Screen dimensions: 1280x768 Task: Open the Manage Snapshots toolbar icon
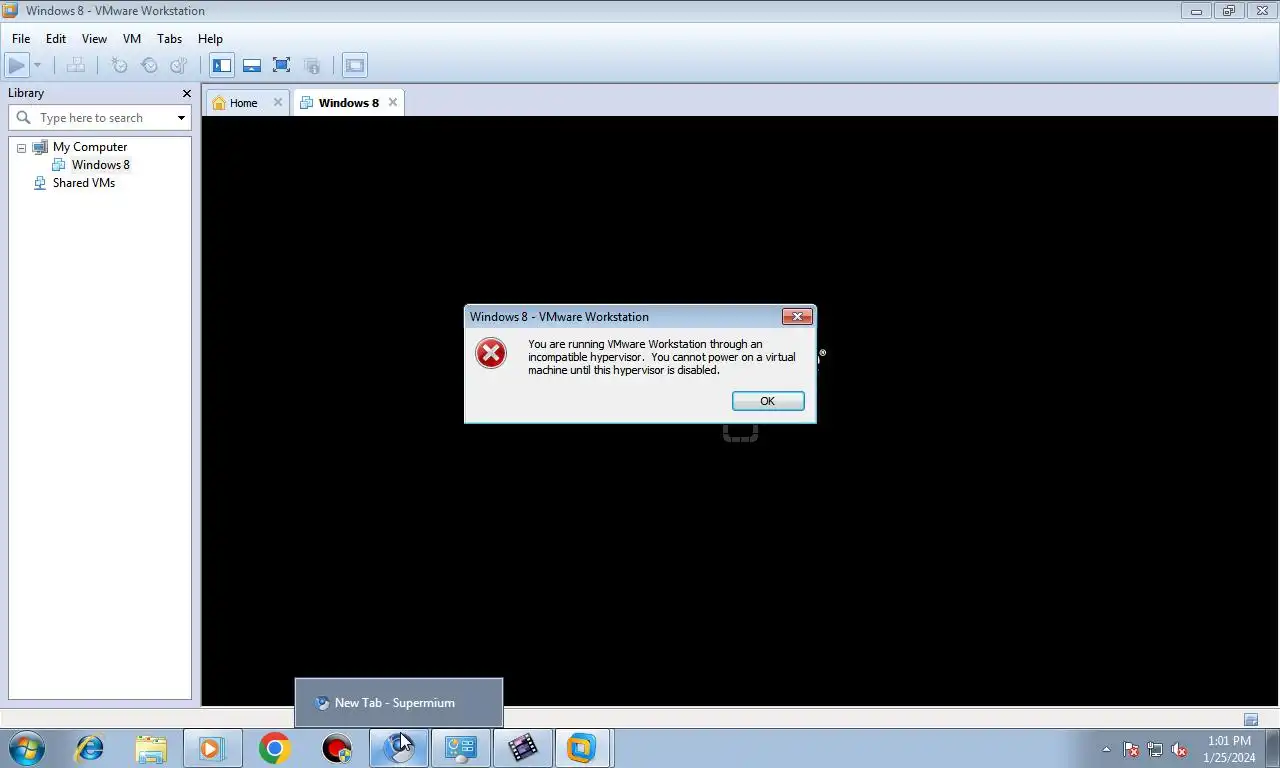click(x=179, y=66)
